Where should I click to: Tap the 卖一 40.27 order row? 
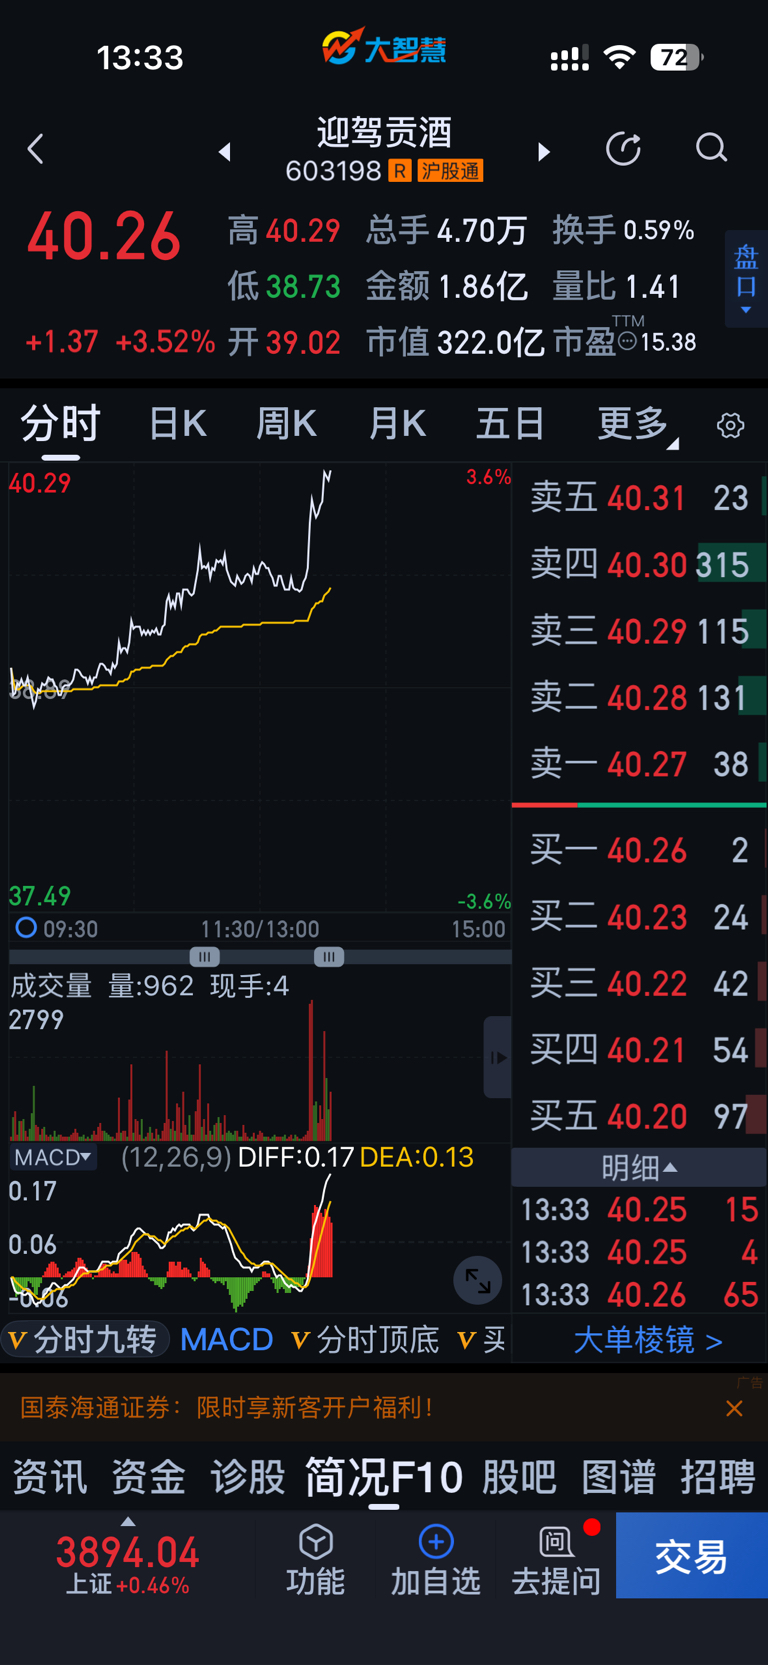[x=639, y=764]
